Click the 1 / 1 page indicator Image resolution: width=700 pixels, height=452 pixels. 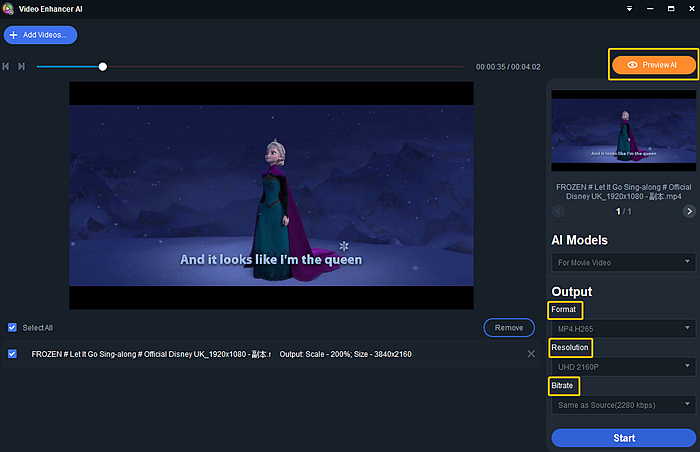coord(624,211)
